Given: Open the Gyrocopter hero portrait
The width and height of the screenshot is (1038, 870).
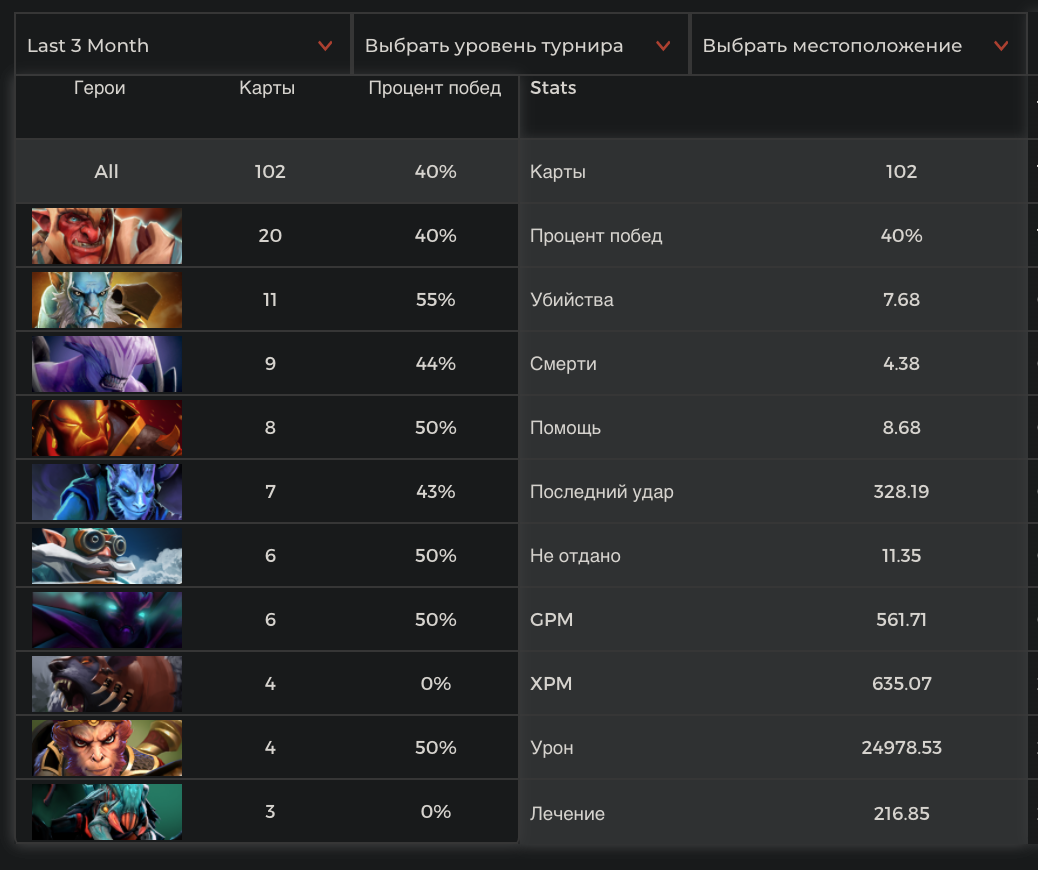Looking at the screenshot, I should [x=106, y=556].
